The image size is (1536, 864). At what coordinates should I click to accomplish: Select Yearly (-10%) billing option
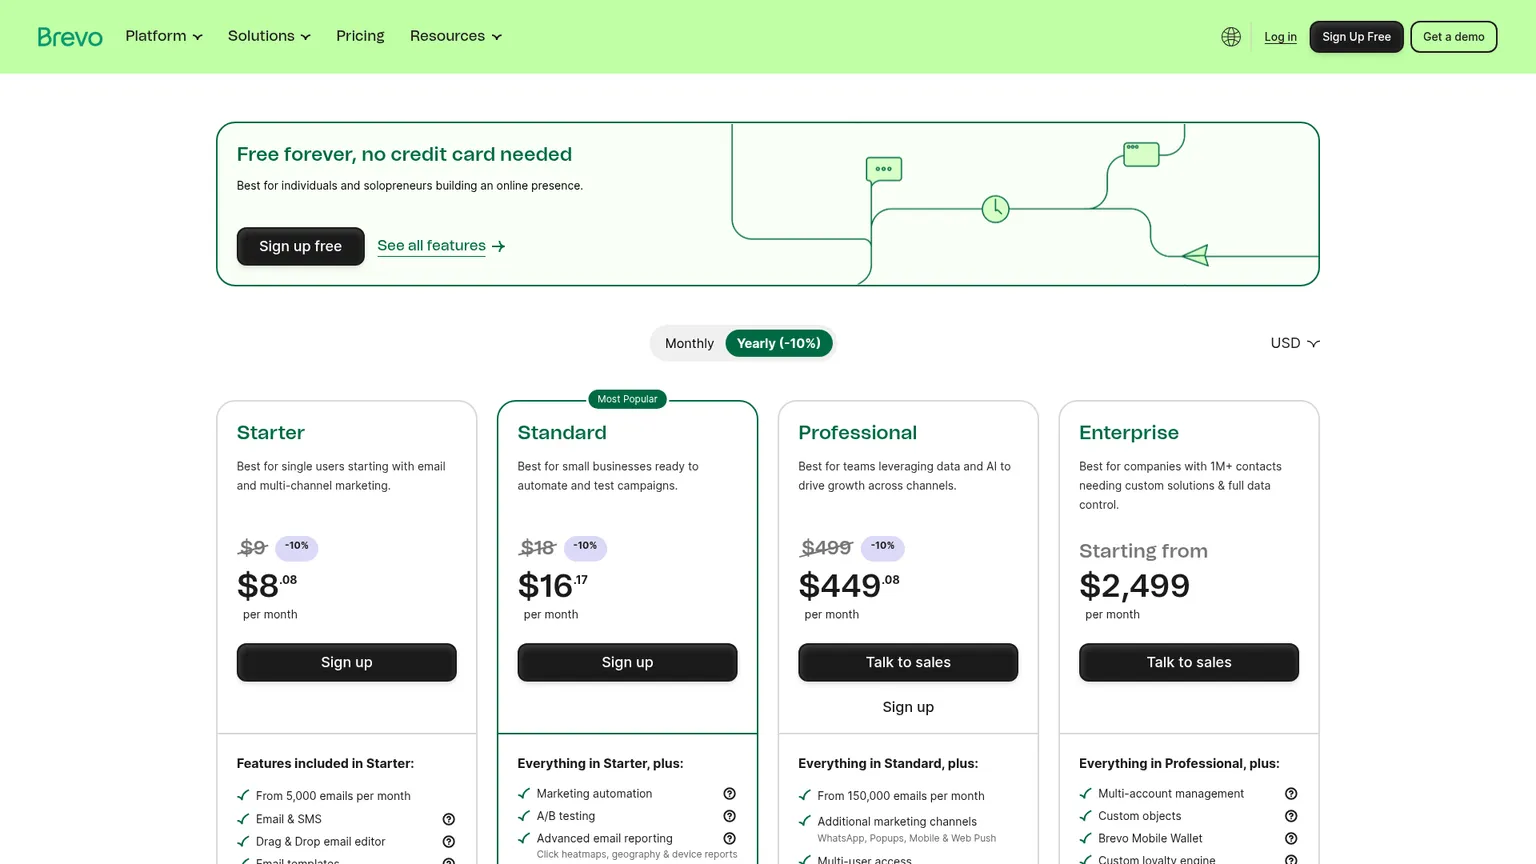point(779,343)
